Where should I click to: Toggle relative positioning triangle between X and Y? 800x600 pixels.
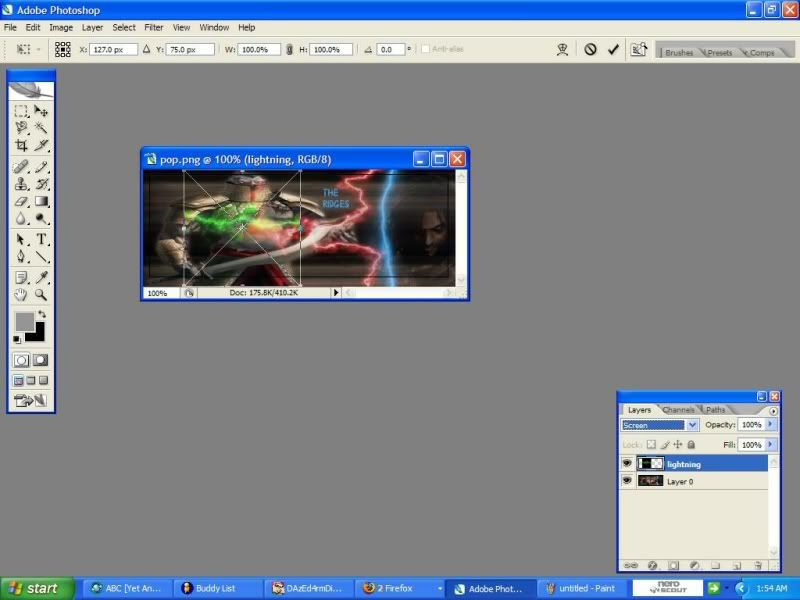146,49
